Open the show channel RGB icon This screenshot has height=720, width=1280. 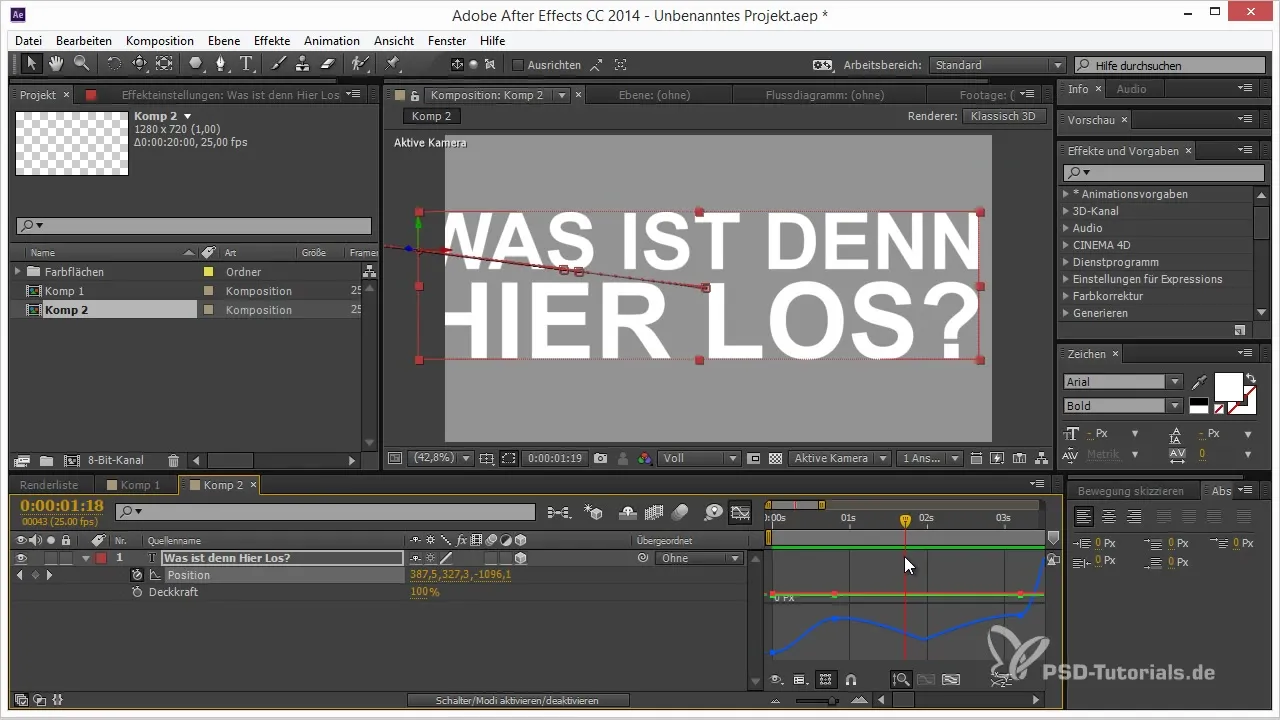(x=645, y=458)
